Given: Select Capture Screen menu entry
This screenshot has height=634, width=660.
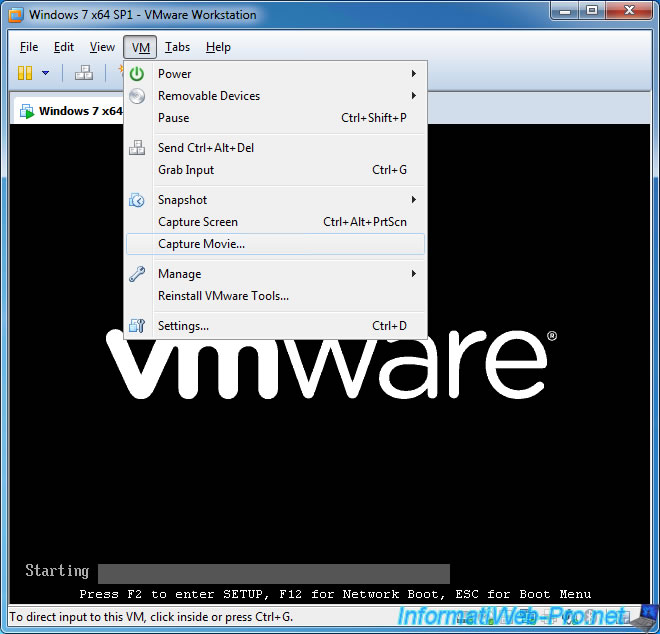Looking at the screenshot, I should click(275, 222).
